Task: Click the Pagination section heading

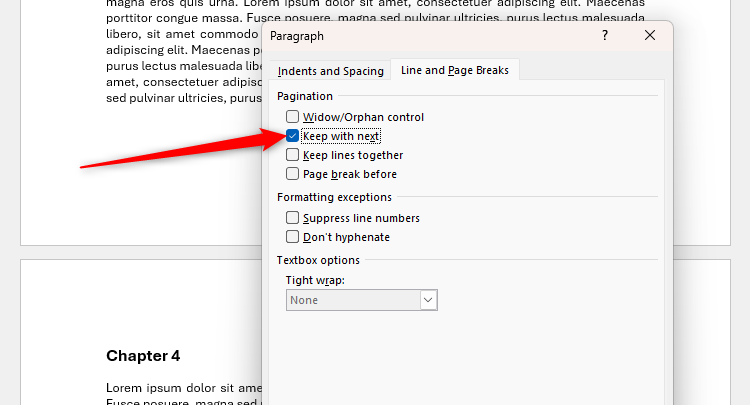Action: 305,96
